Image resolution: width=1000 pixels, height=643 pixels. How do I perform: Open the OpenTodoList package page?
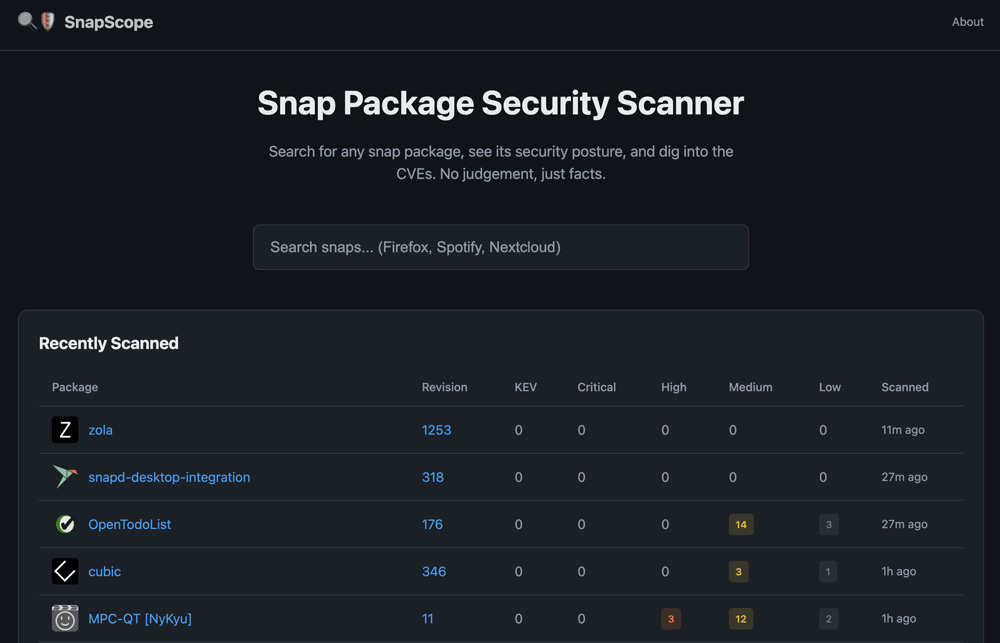(x=129, y=524)
